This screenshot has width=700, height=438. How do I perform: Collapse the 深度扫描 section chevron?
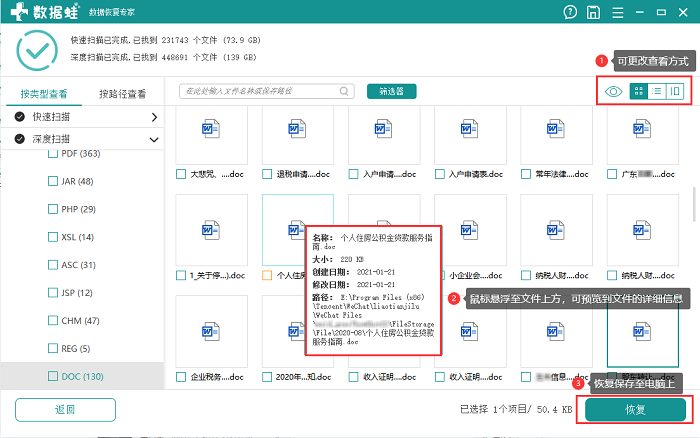154,140
